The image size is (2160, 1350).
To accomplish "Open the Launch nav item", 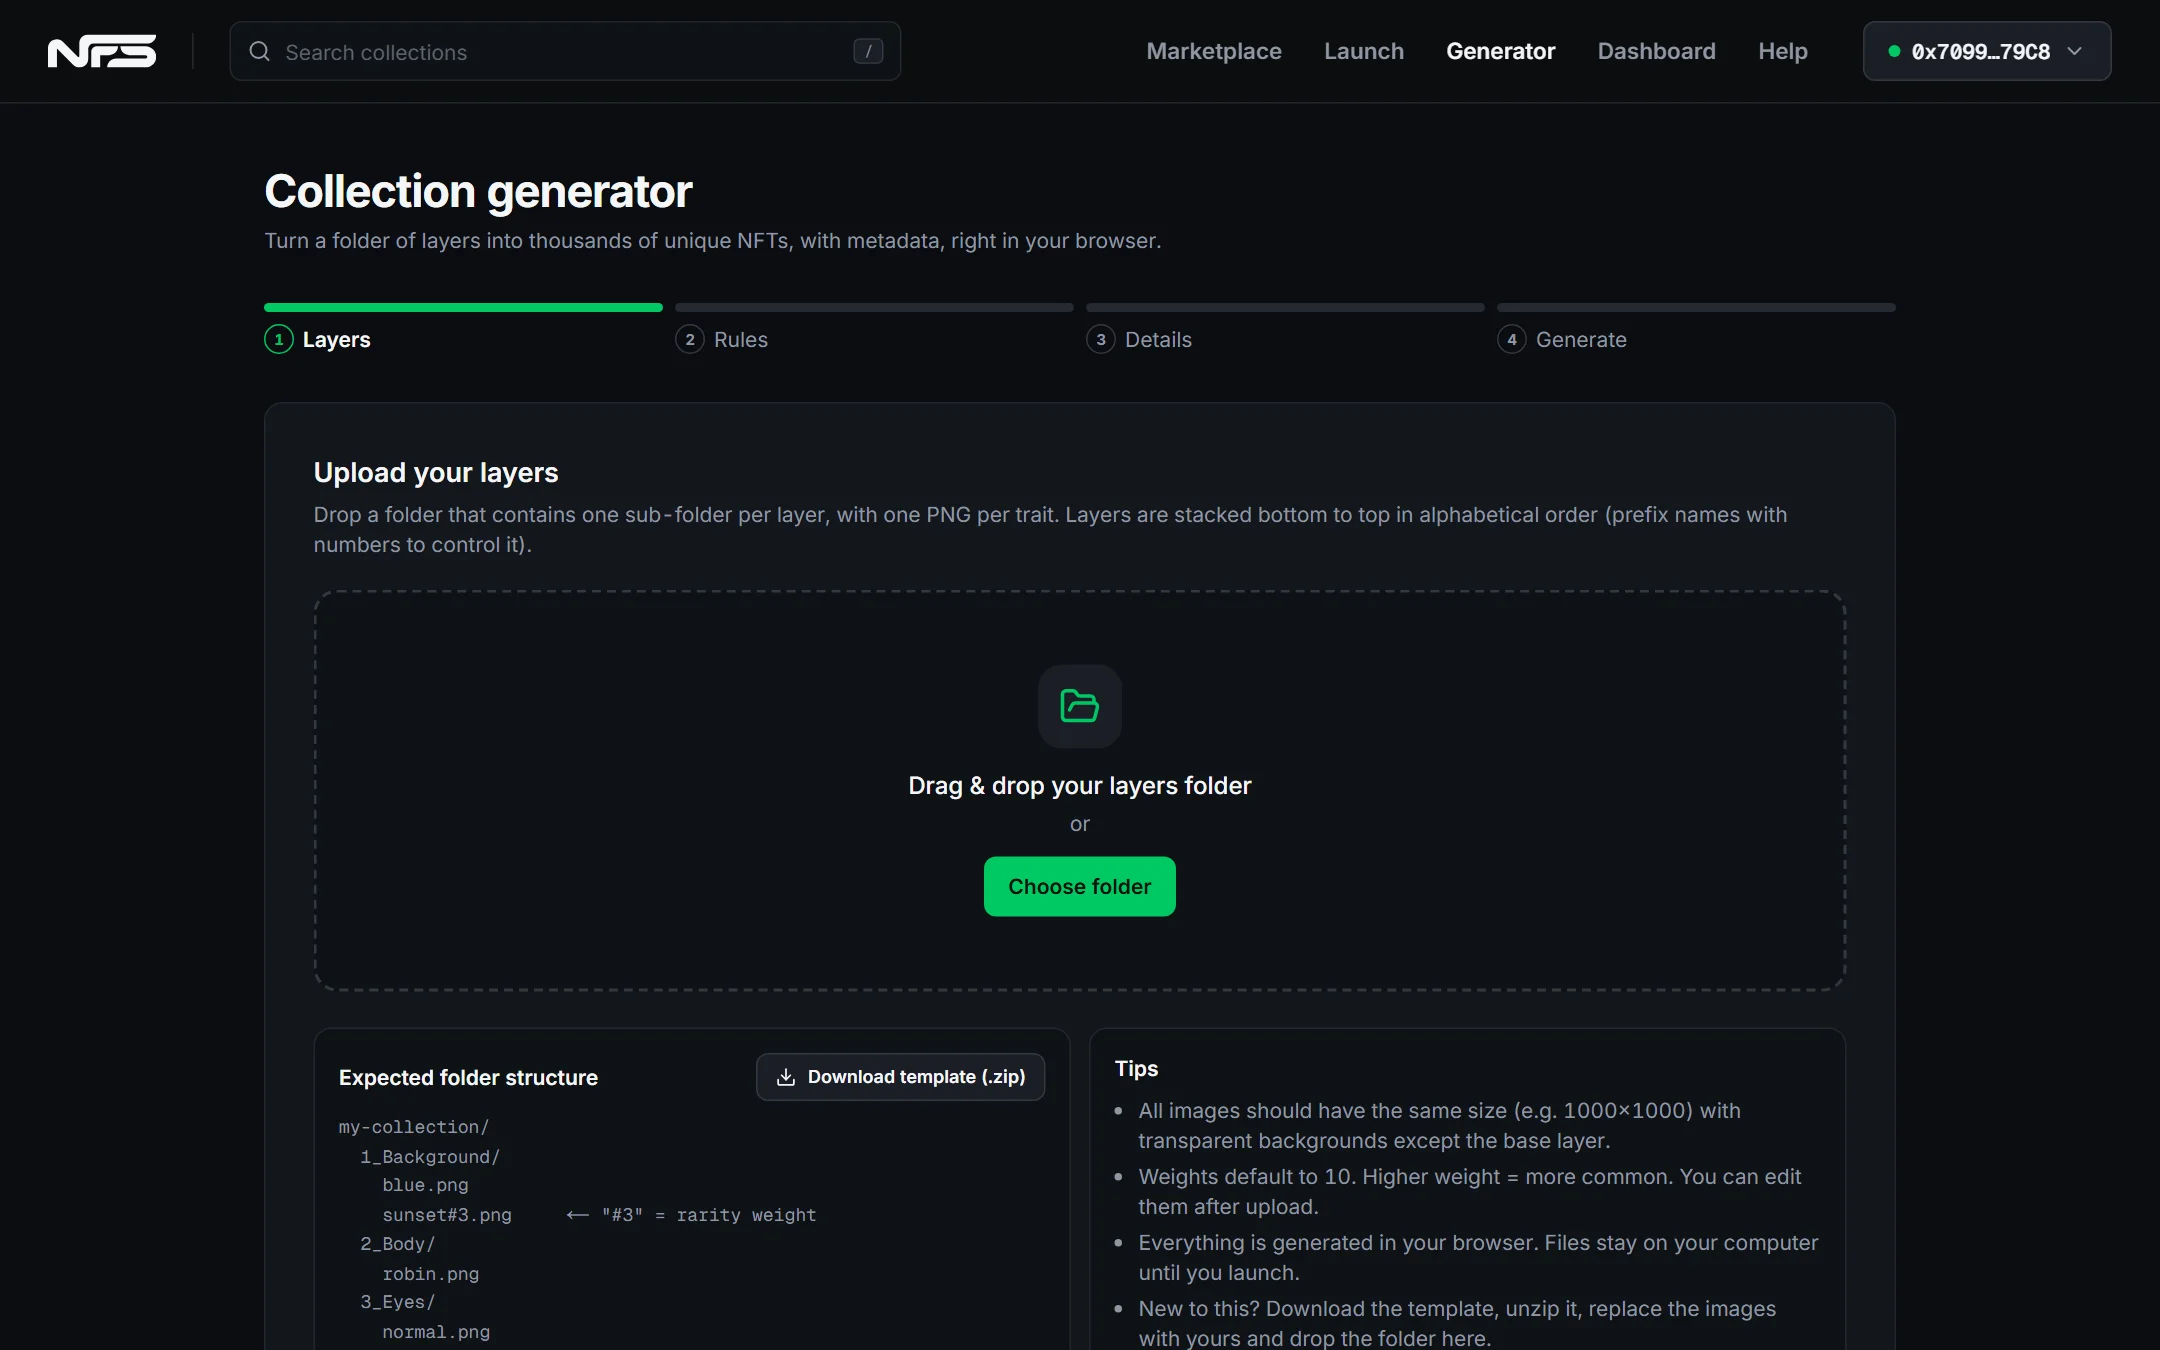I will pyautogui.click(x=1363, y=51).
